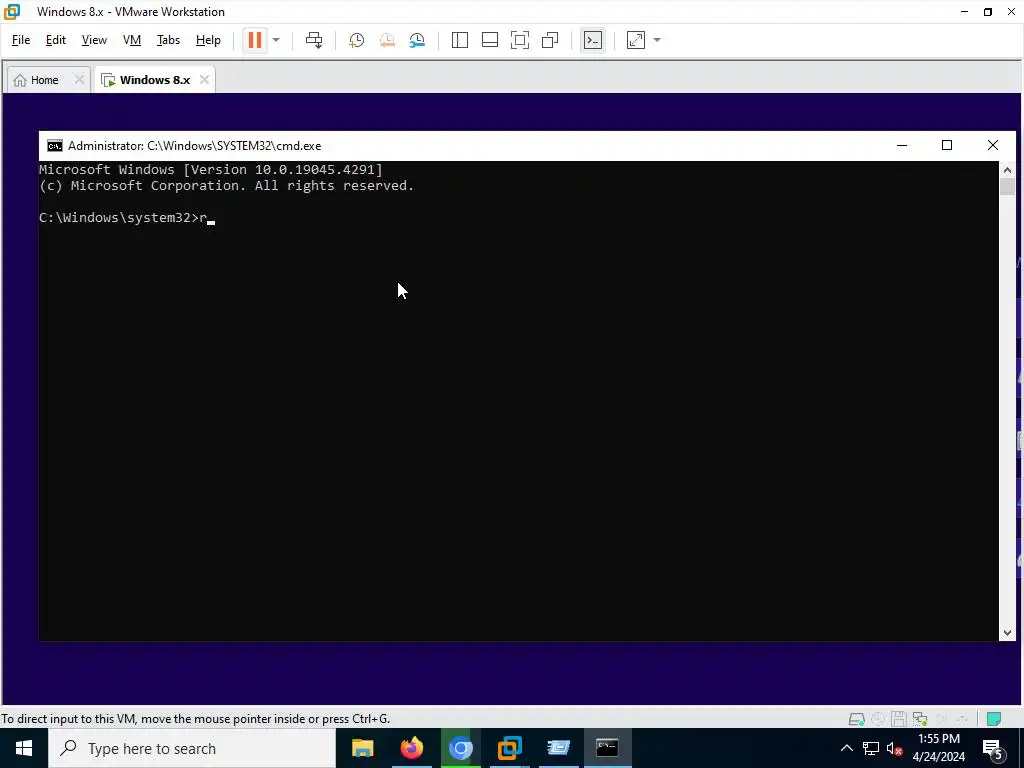
Task: Click the cmd scrollbar up arrow
Action: tap(1007, 170)
